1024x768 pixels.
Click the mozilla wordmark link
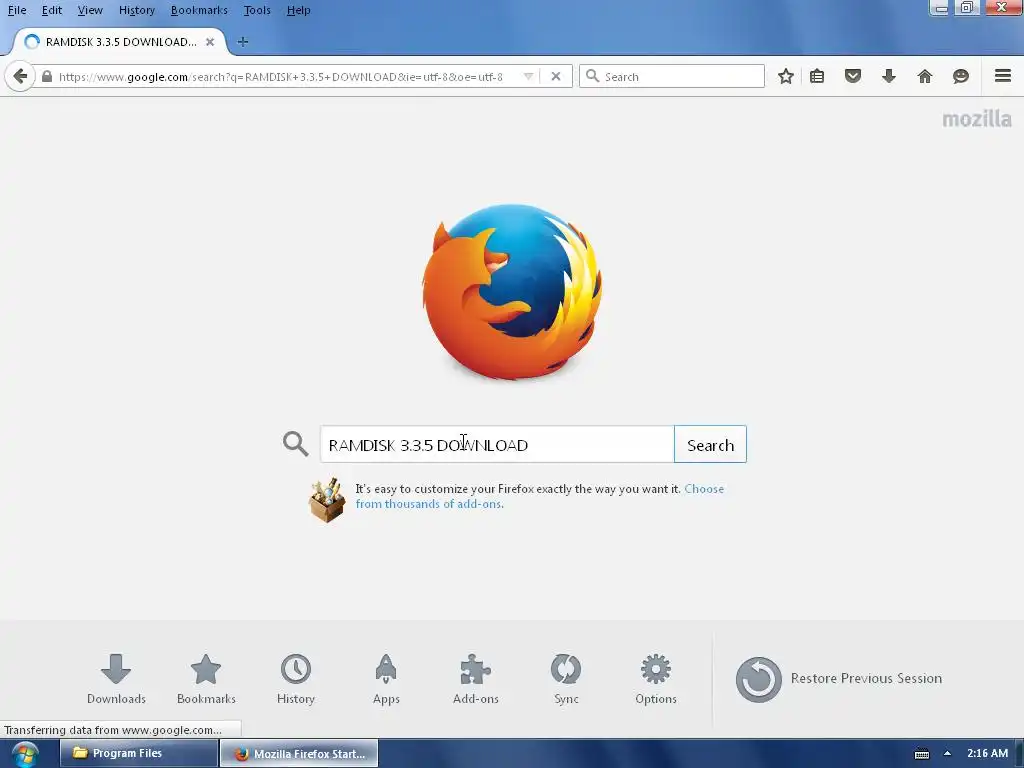(977, 119)
